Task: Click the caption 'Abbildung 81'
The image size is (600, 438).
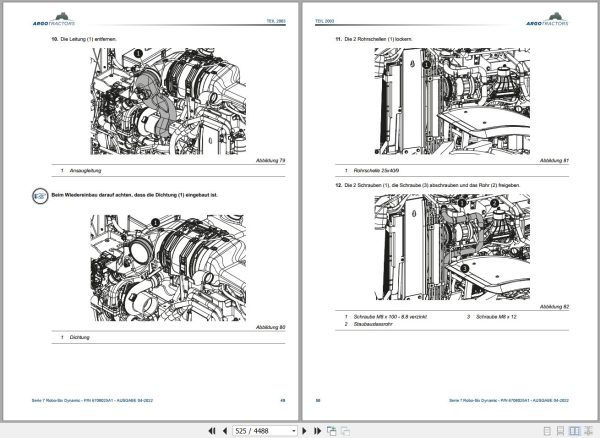Action: pos(554,161)
